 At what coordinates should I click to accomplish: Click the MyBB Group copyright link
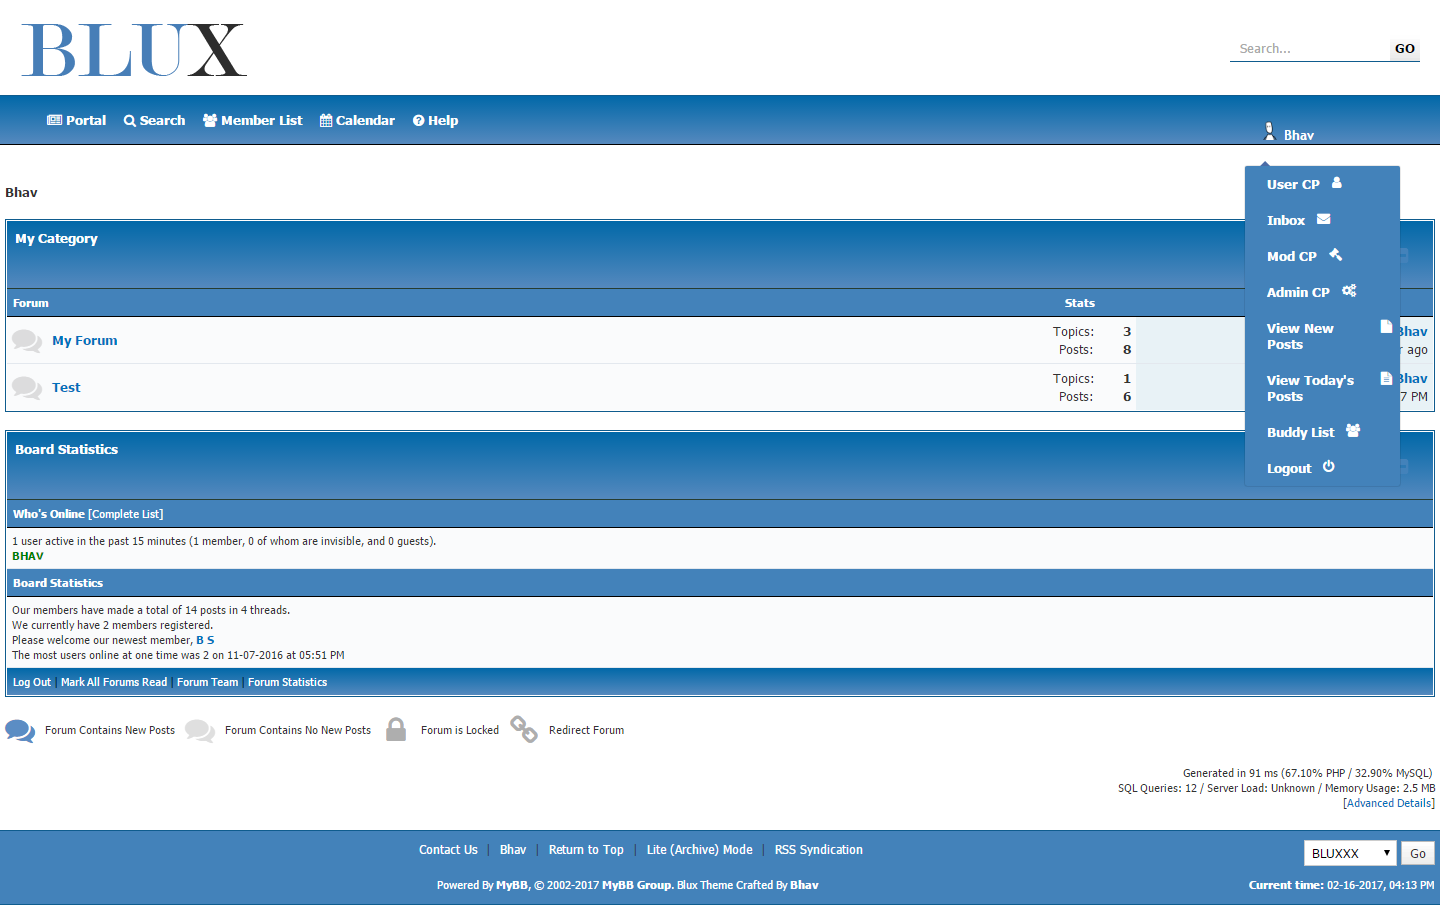[x=636, y=885]
